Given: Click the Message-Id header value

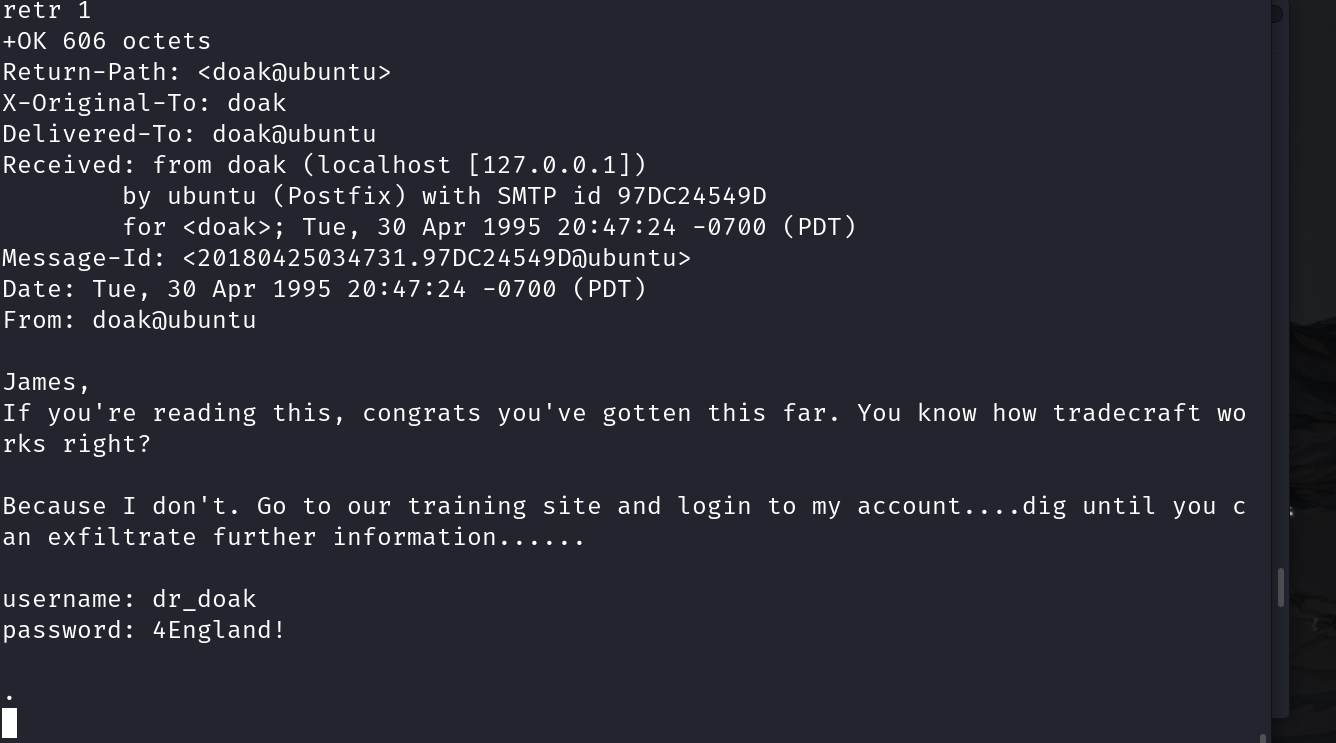Looking at the screenshot, I should click(436, 258).
